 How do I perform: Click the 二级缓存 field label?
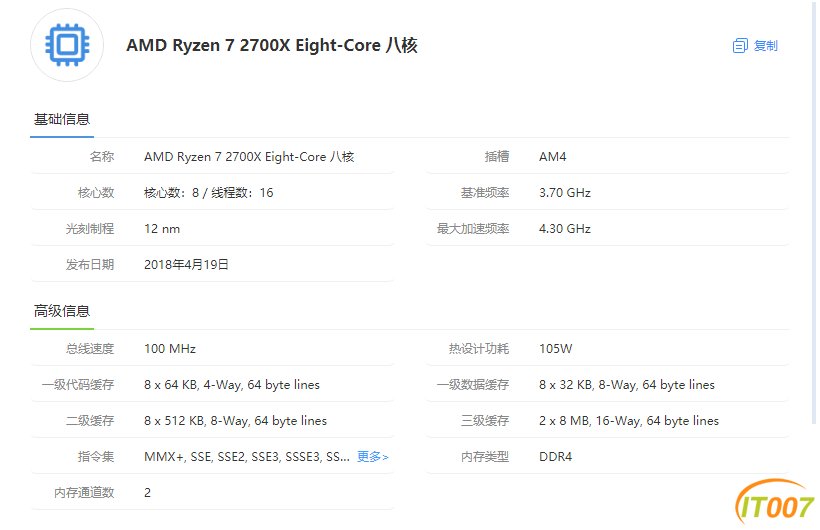tap(90, 421)
